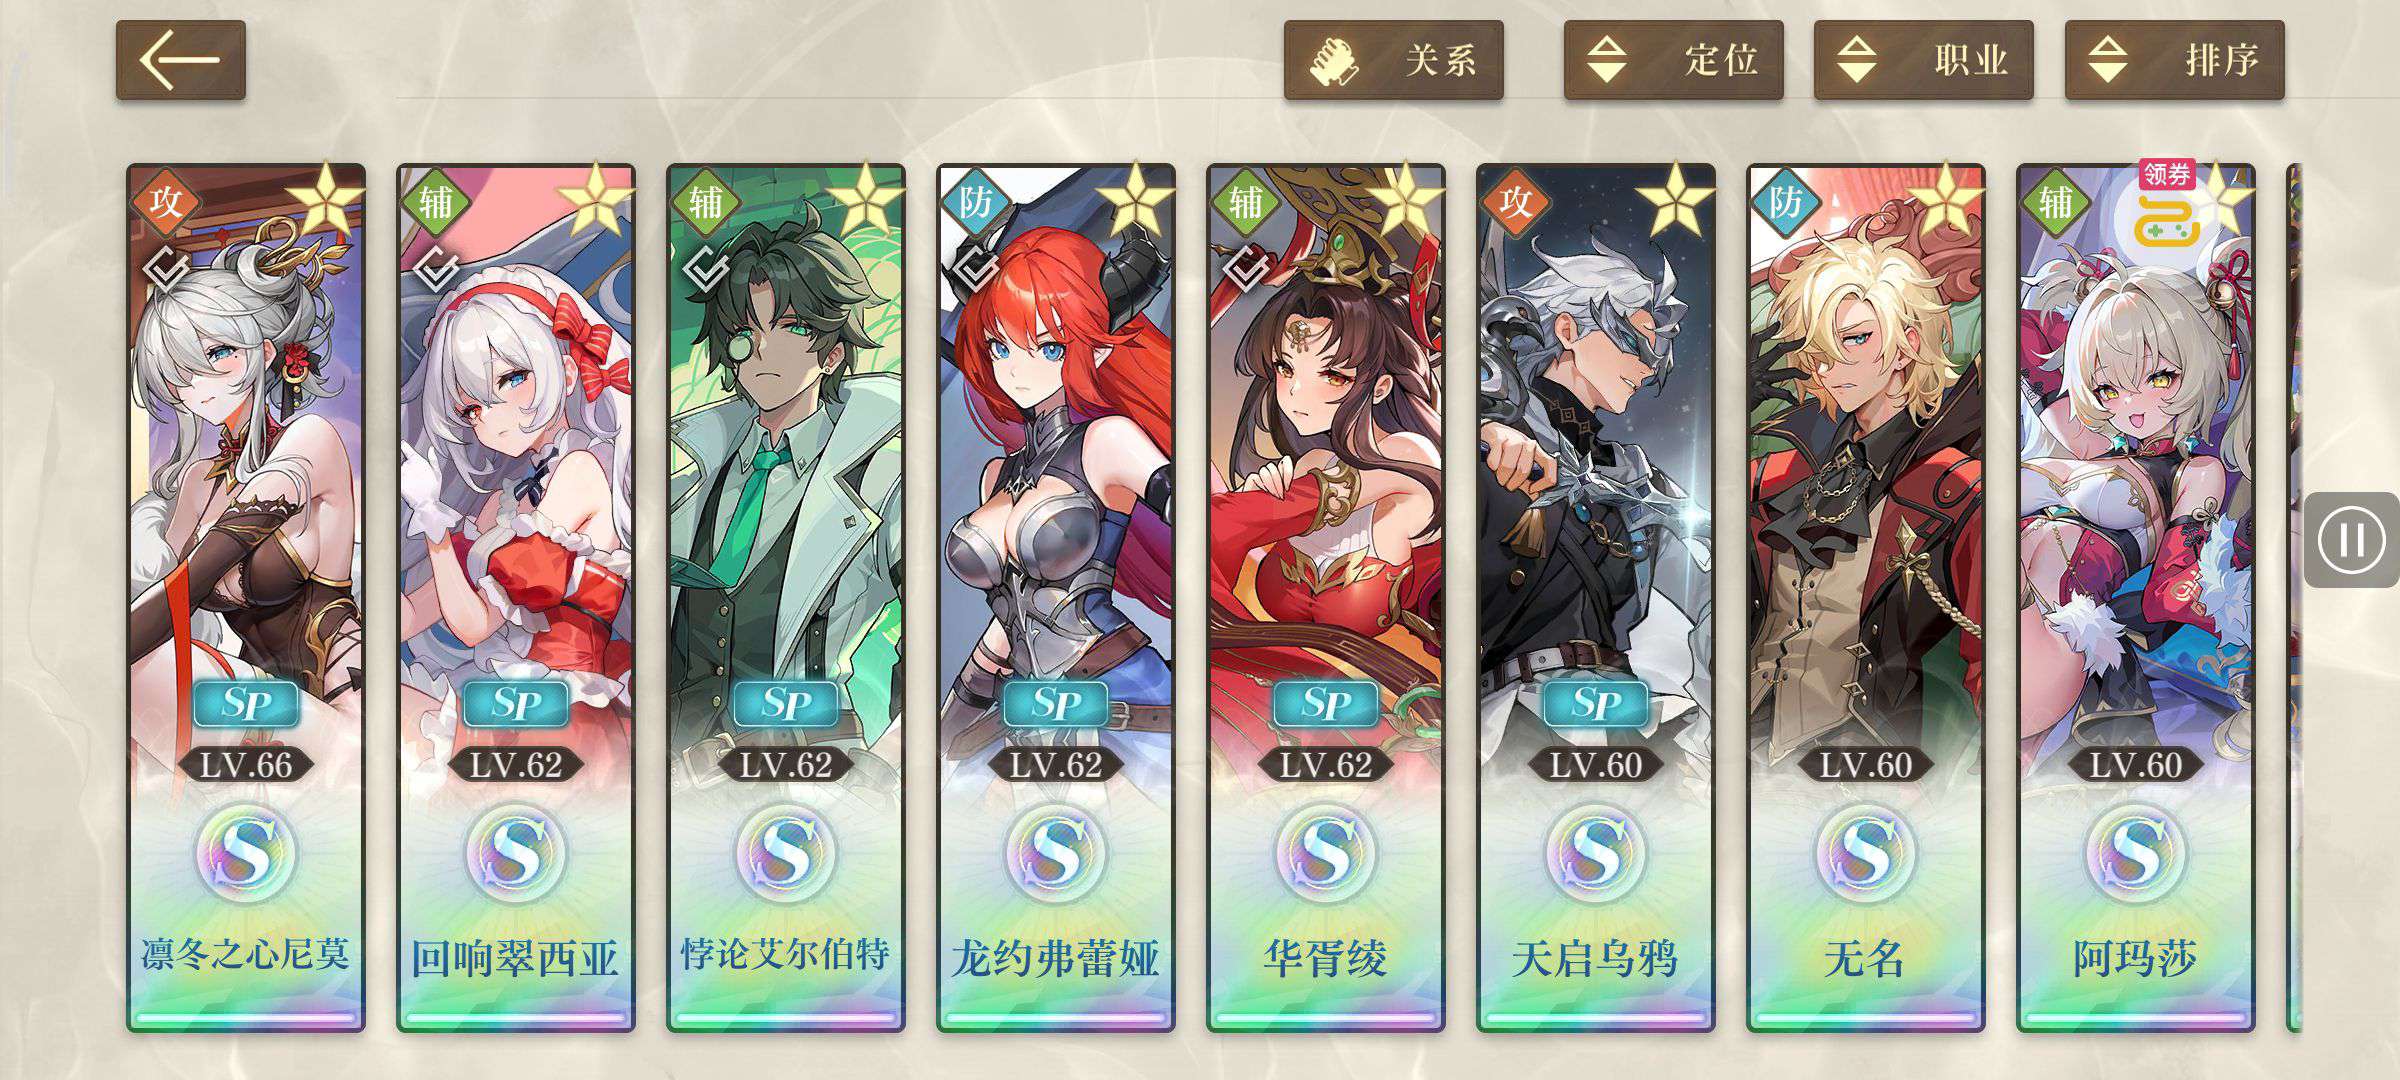Click SP badge on 凛冬之心尼莫 card
The height and width of the screenshot is (1080, 2400).
pyautogui.click(x=246, y=704)
